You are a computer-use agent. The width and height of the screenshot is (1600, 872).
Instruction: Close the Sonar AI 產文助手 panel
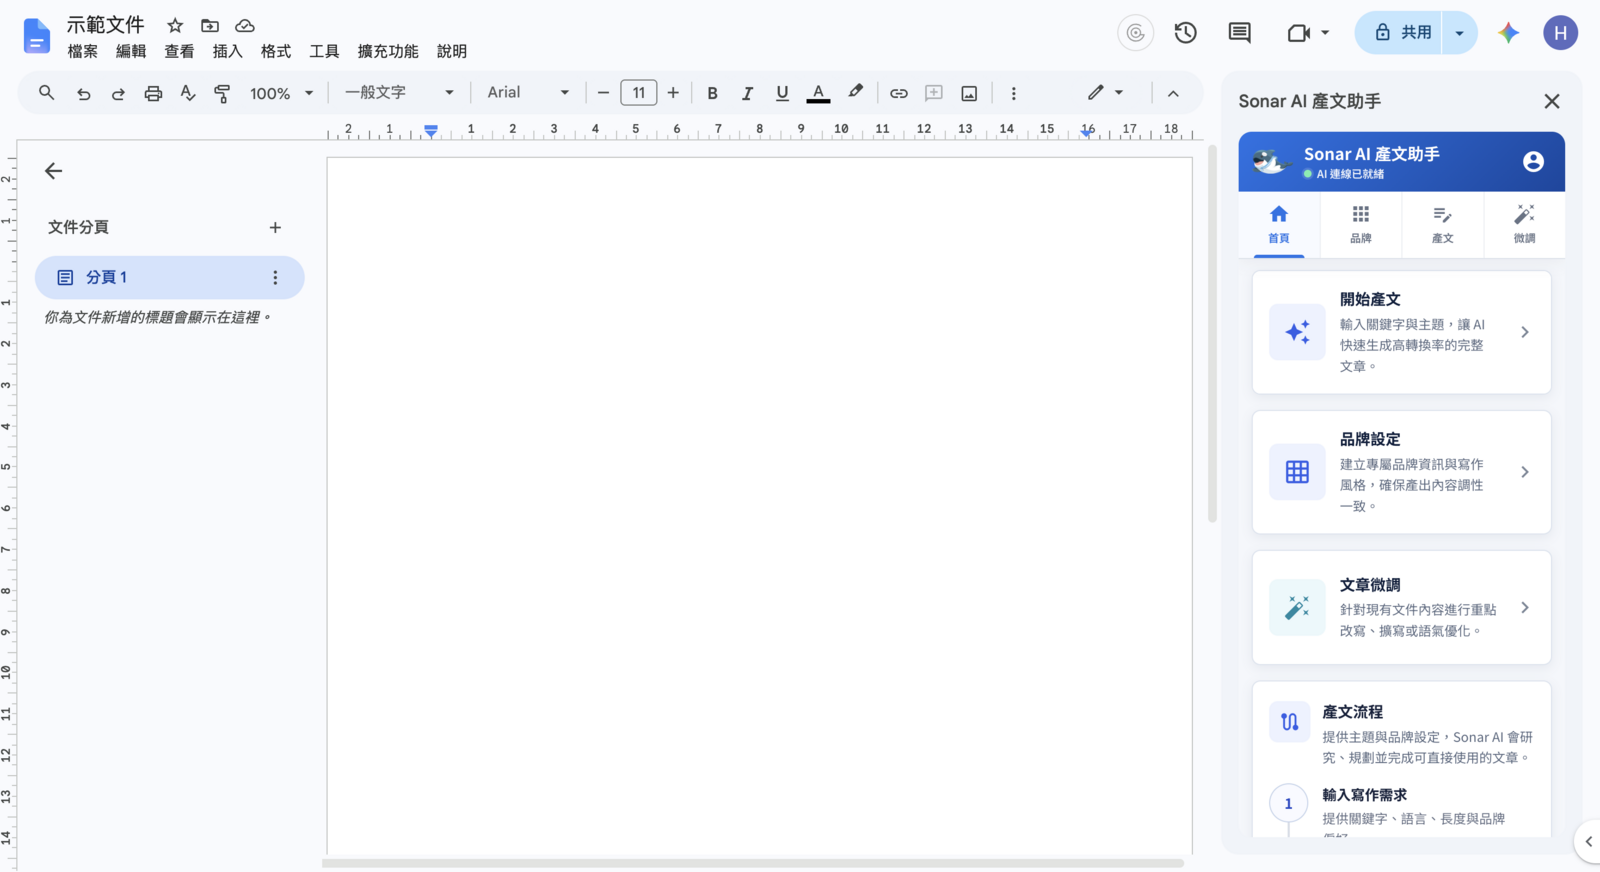click(x=1551, y=101)
